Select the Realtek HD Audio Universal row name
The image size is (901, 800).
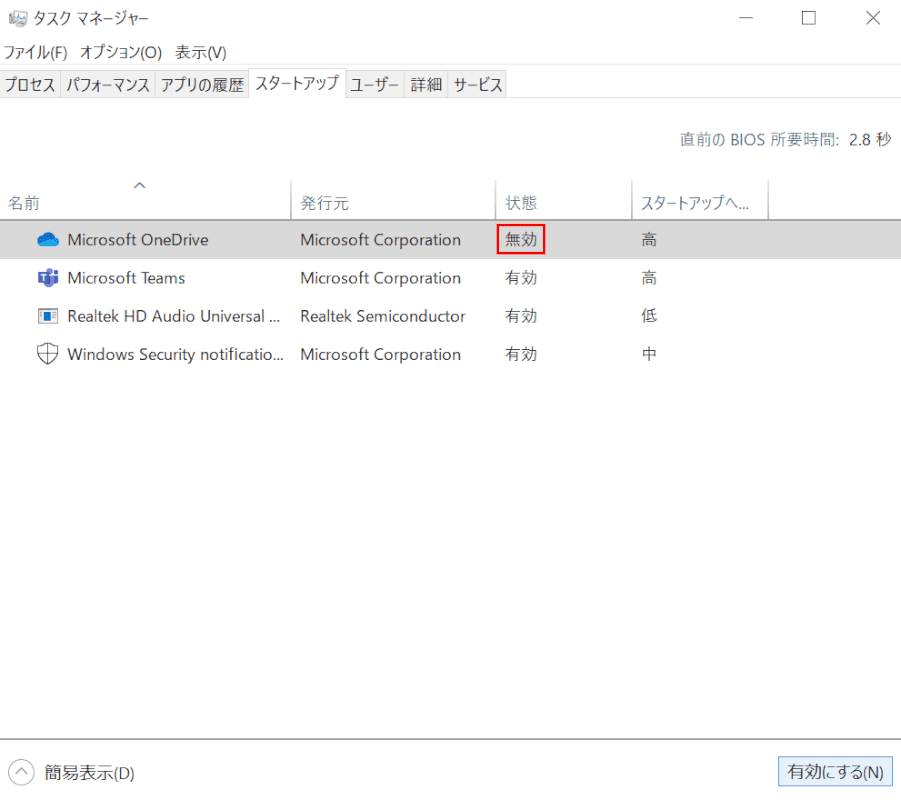(x=174, y=316)
